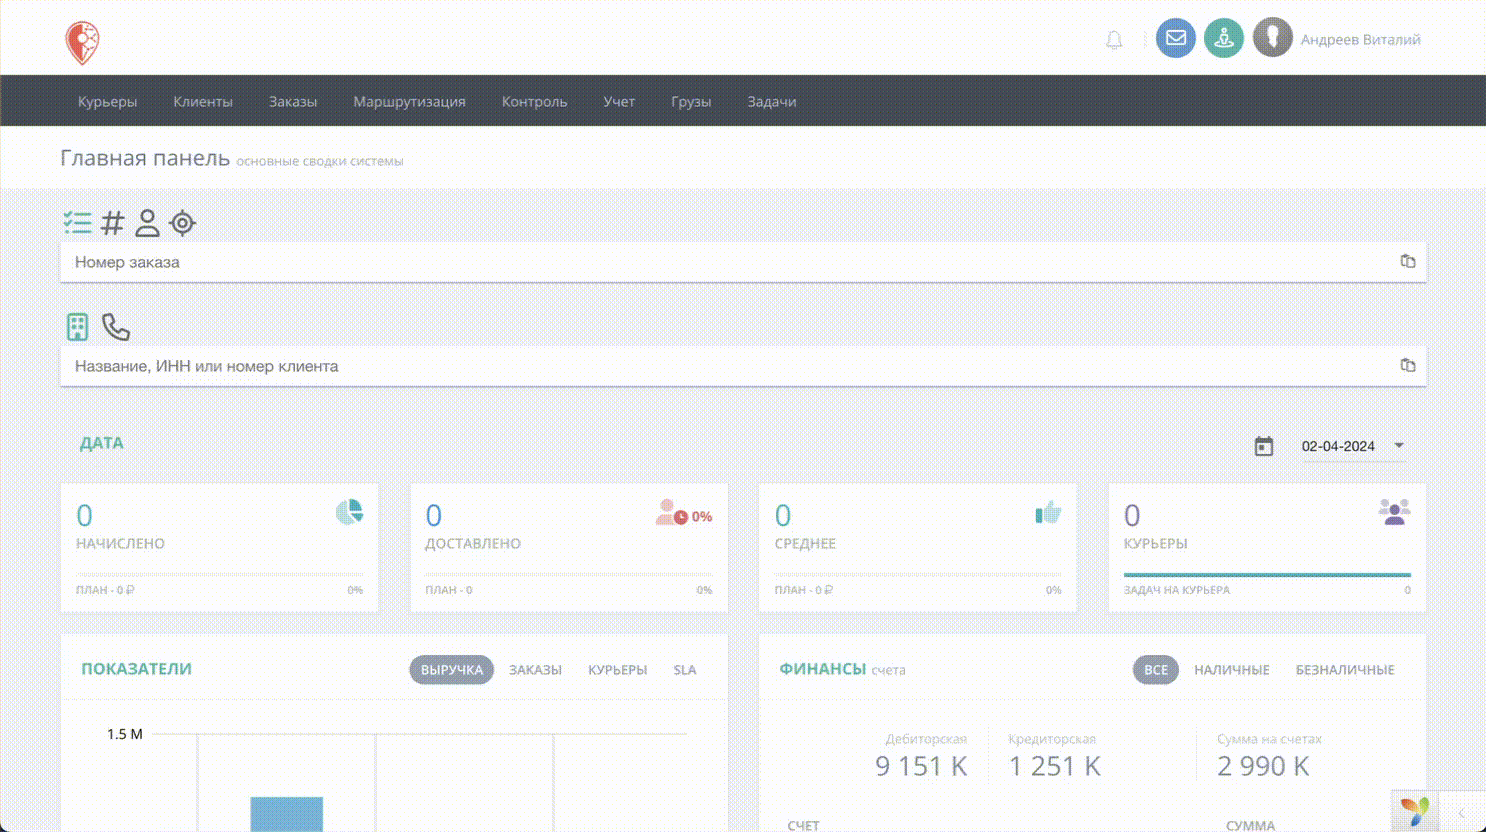Viewport: 1486px width, 832px height.
Task: Click the Yii debug toolbar logo
Action: (1414, 811)
